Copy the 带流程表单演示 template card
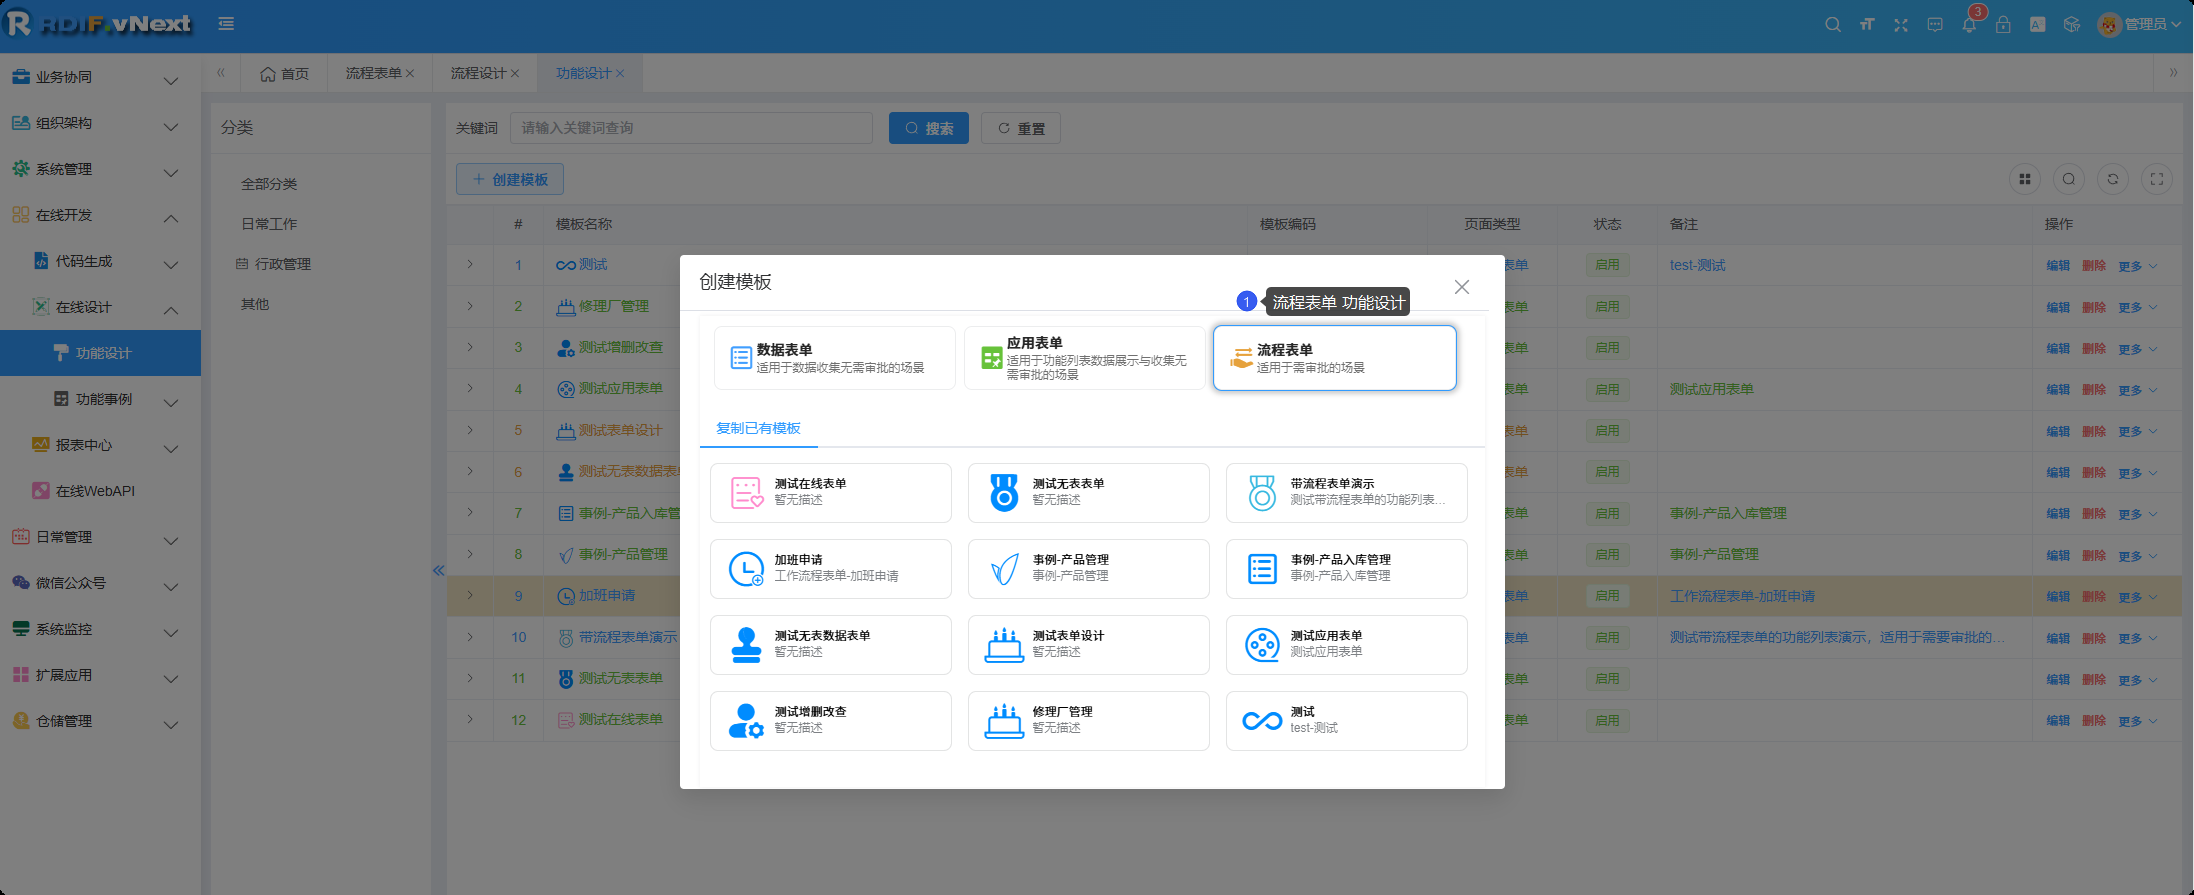The width and height of the screenshot is (2194, 895). (x=1346, y=492)
